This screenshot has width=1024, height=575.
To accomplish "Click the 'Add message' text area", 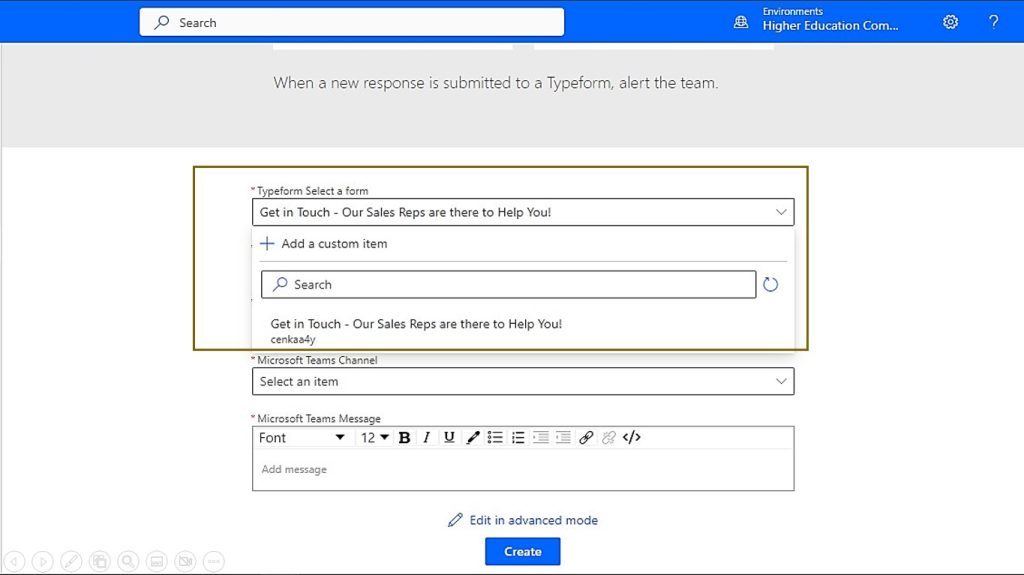I will point(523,469).
